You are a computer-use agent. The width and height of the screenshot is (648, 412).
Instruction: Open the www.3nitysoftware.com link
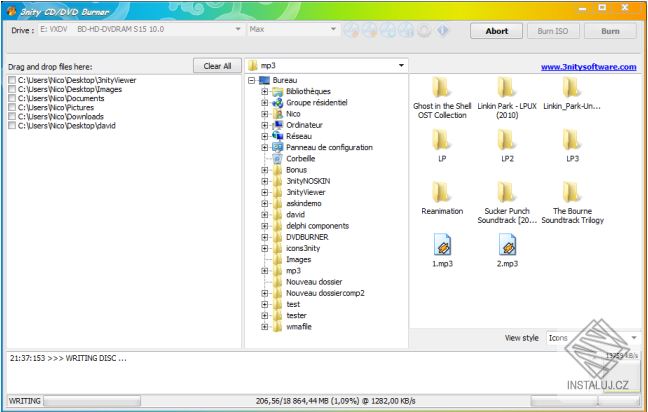[x=588, y=67]
